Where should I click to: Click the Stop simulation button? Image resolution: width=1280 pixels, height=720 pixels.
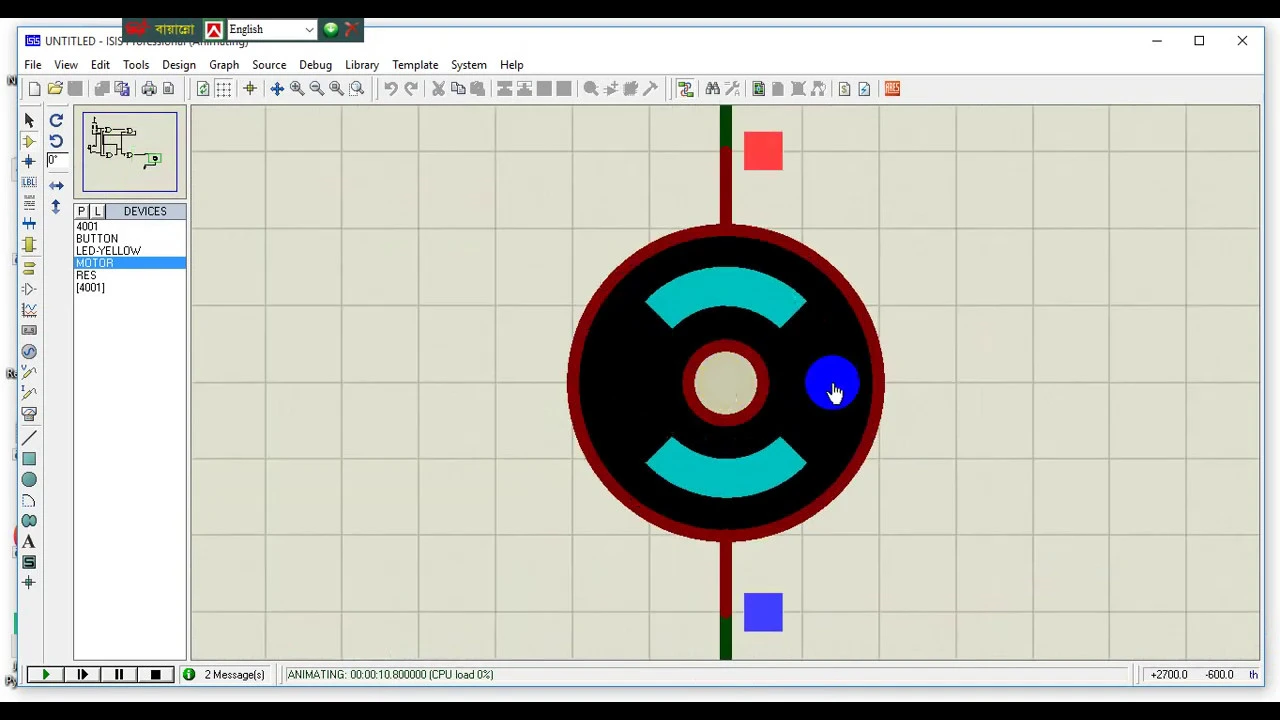point(155,675)
